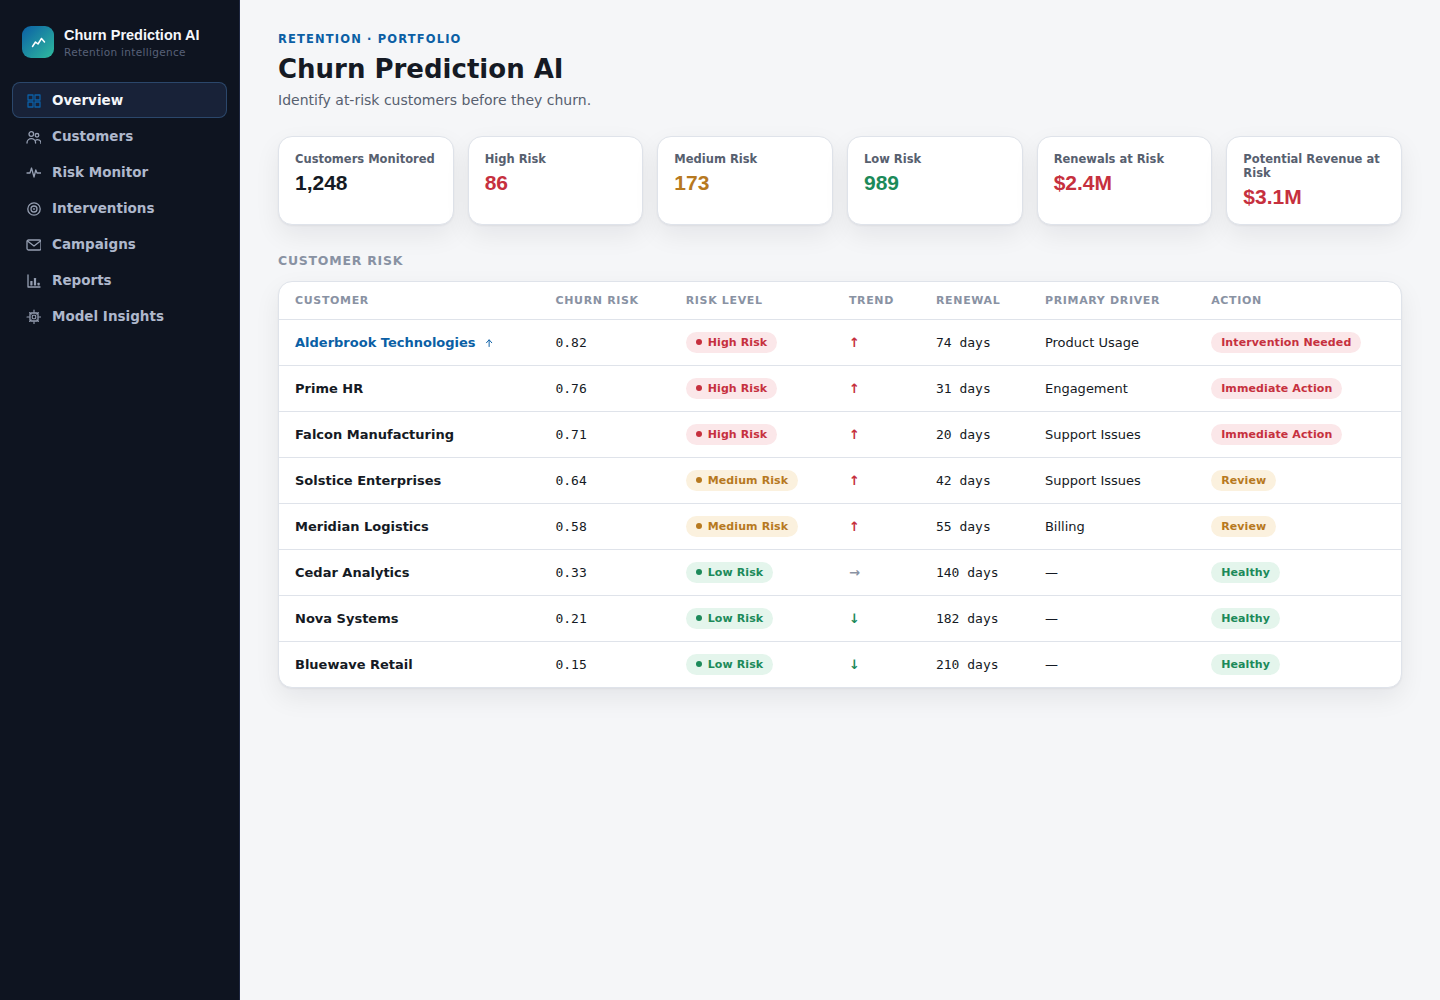Select the High Risk summary card
Image resolution: width=1440 pixels, height=1000 pixels.
[x=555, y=181]
